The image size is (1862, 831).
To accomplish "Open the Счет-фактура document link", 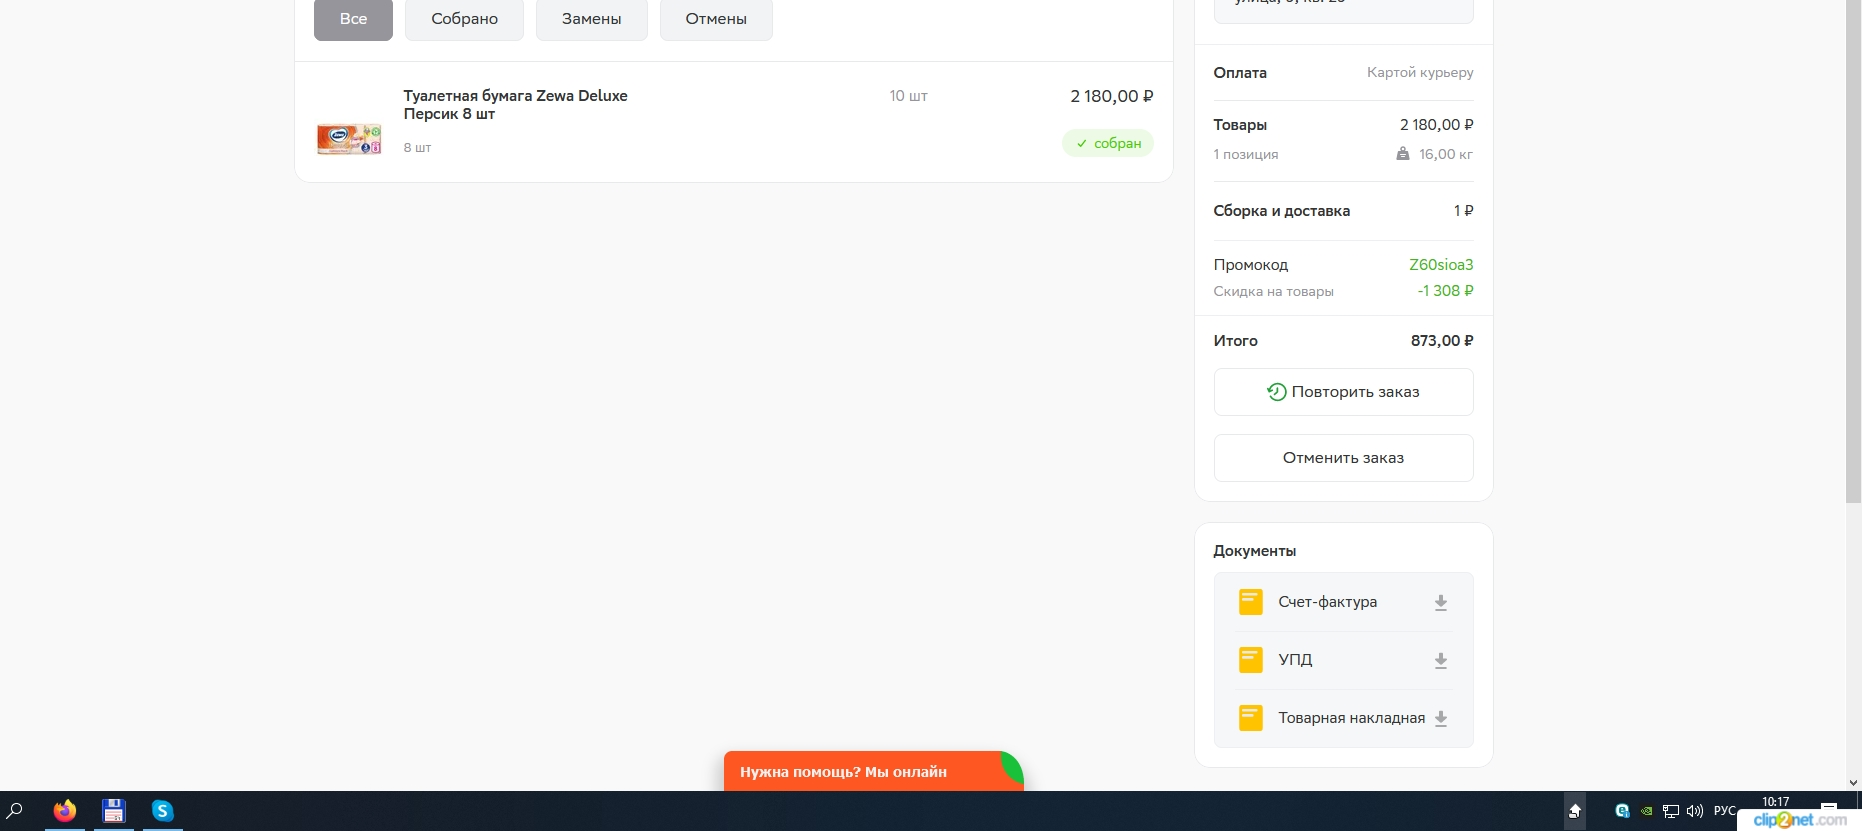I will [1327, 602].
